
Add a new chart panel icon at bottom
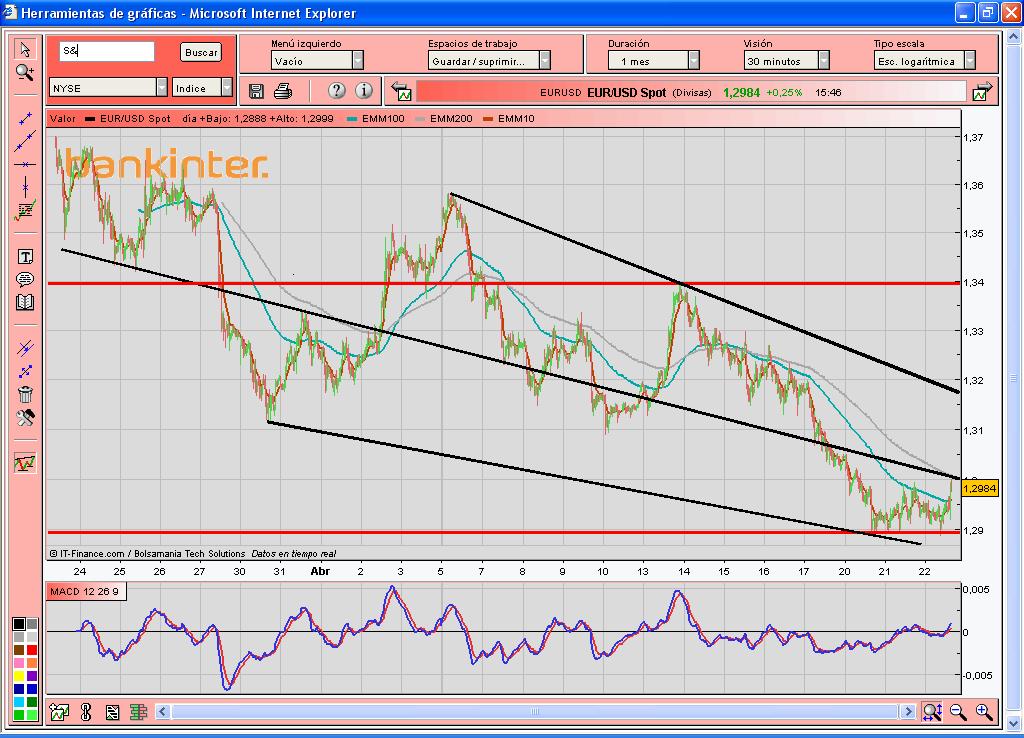pyautogui.click(x=59, y=712)
